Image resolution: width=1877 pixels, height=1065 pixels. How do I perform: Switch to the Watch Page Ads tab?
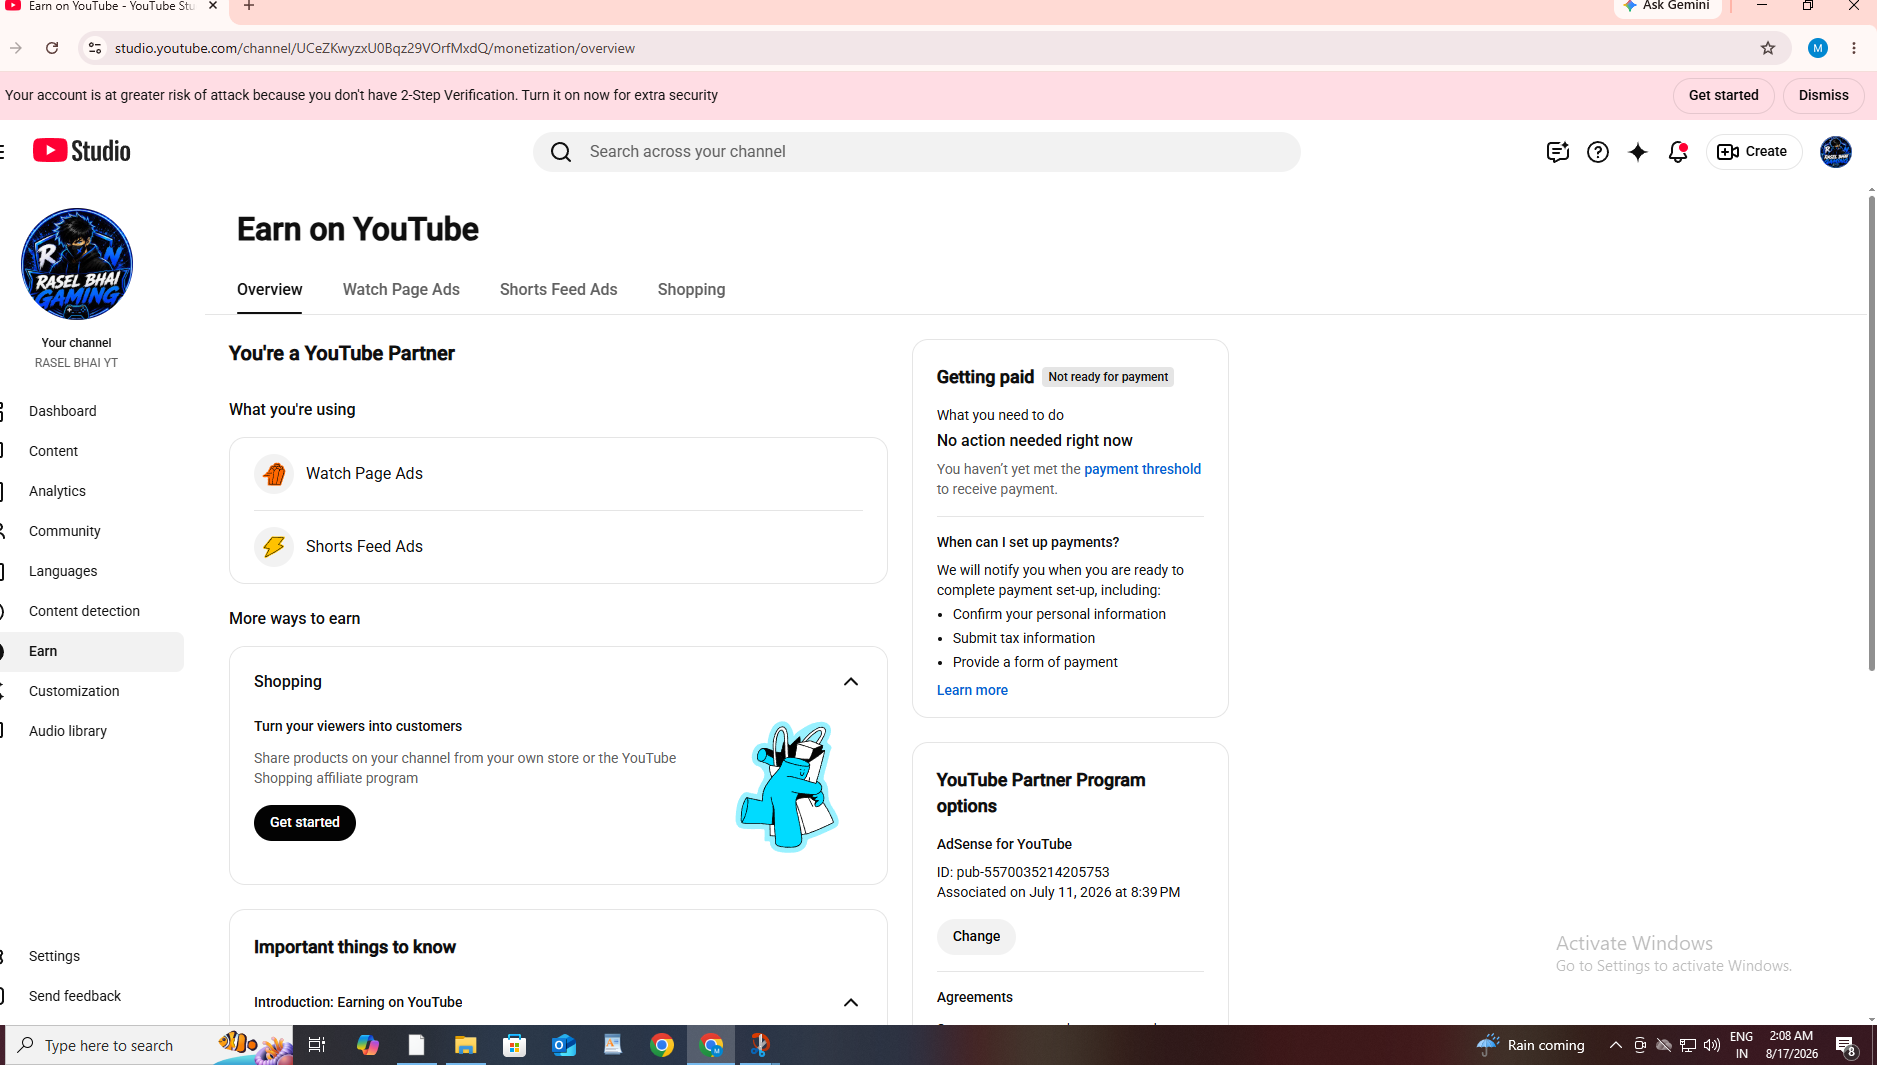pos(401,290)
